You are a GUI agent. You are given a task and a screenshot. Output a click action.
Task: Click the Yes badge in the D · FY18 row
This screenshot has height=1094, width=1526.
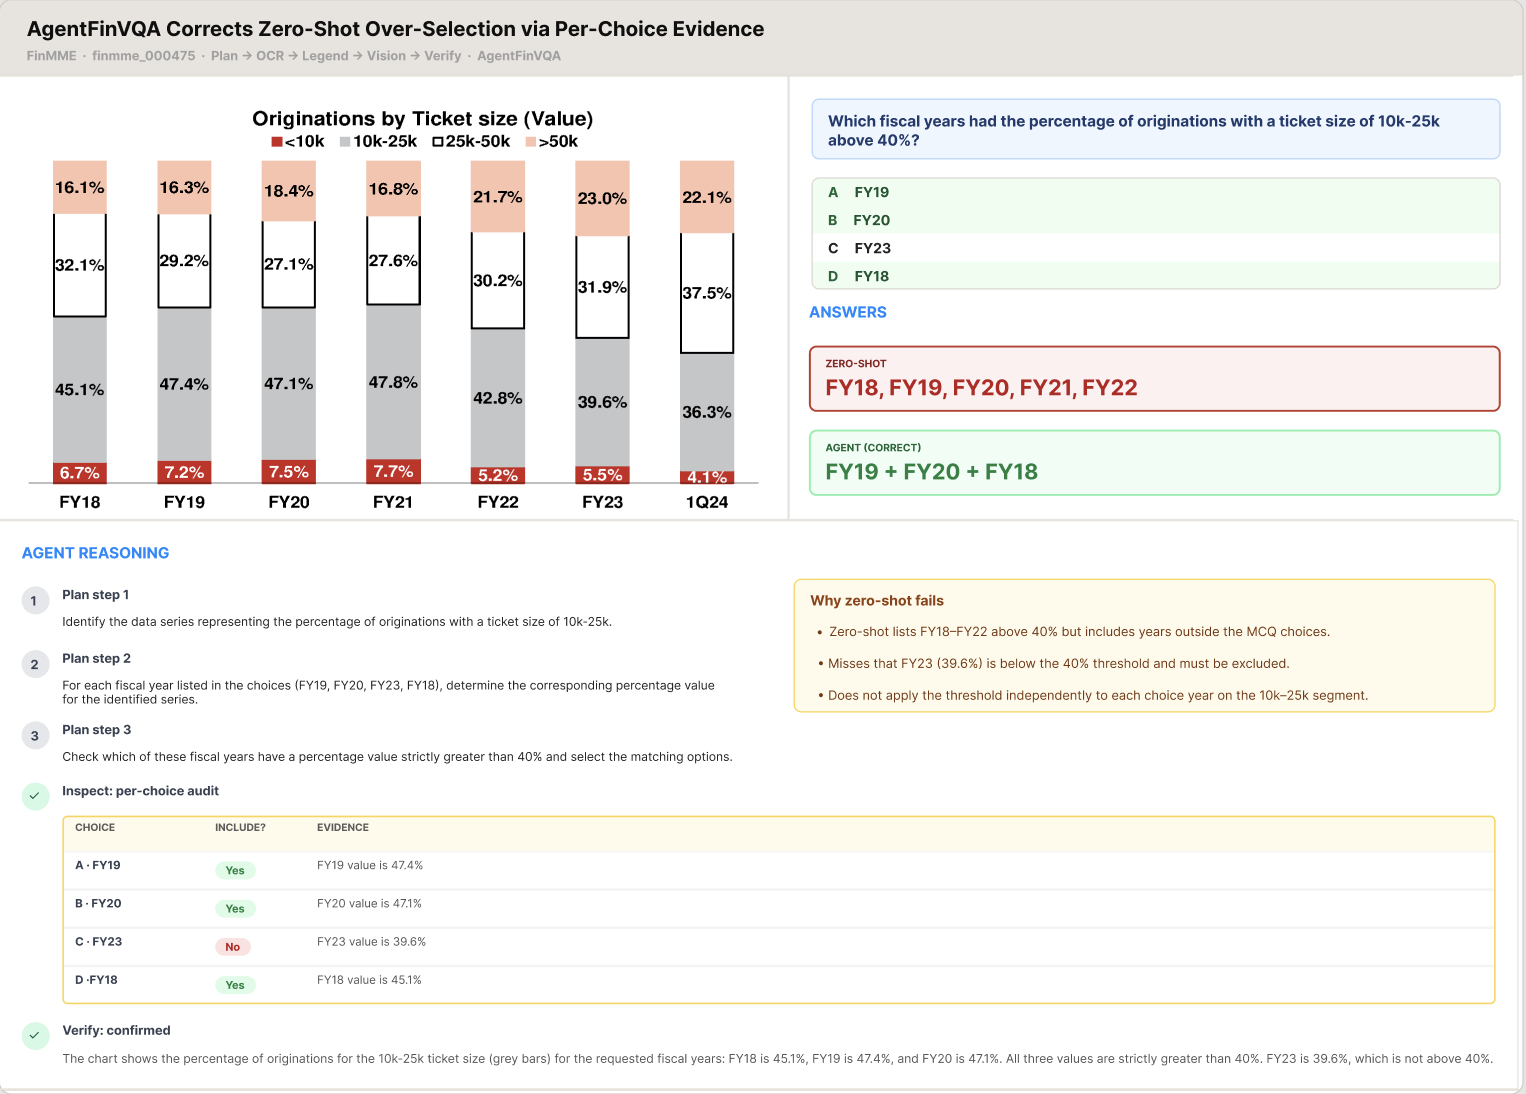[235, 985]
